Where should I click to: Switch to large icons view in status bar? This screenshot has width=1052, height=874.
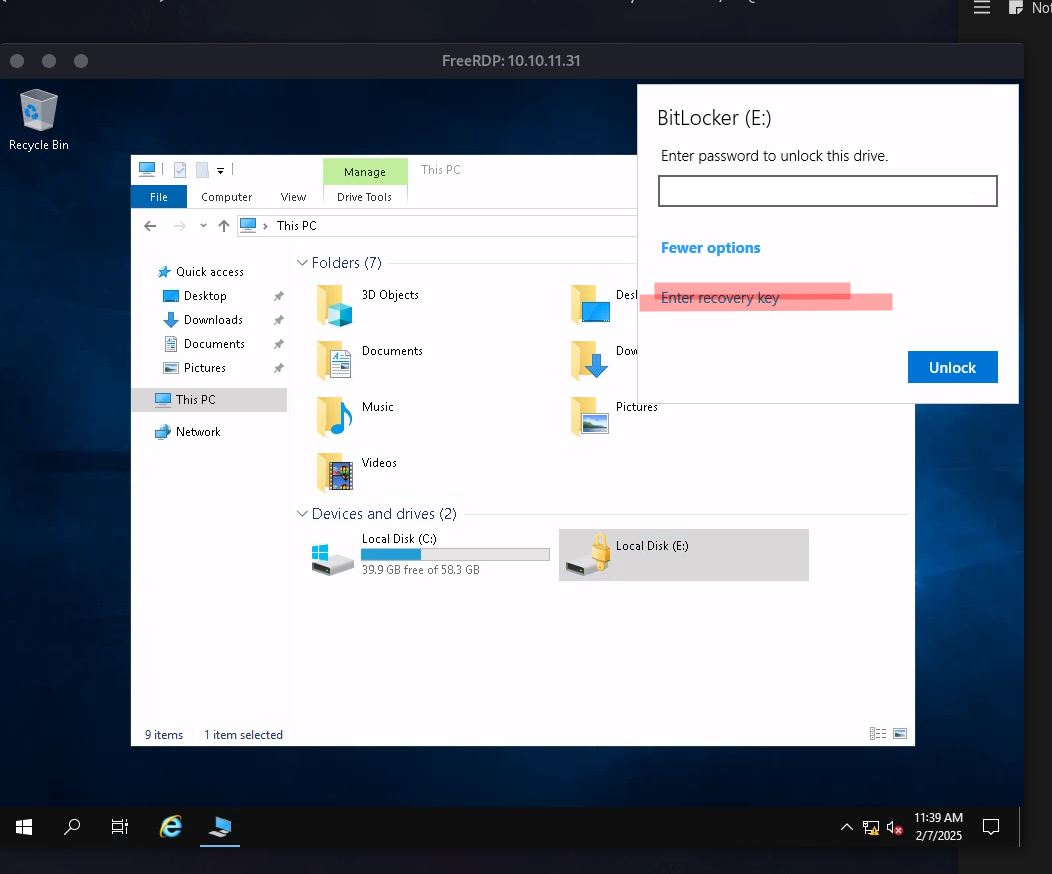(x=900, y=734)
